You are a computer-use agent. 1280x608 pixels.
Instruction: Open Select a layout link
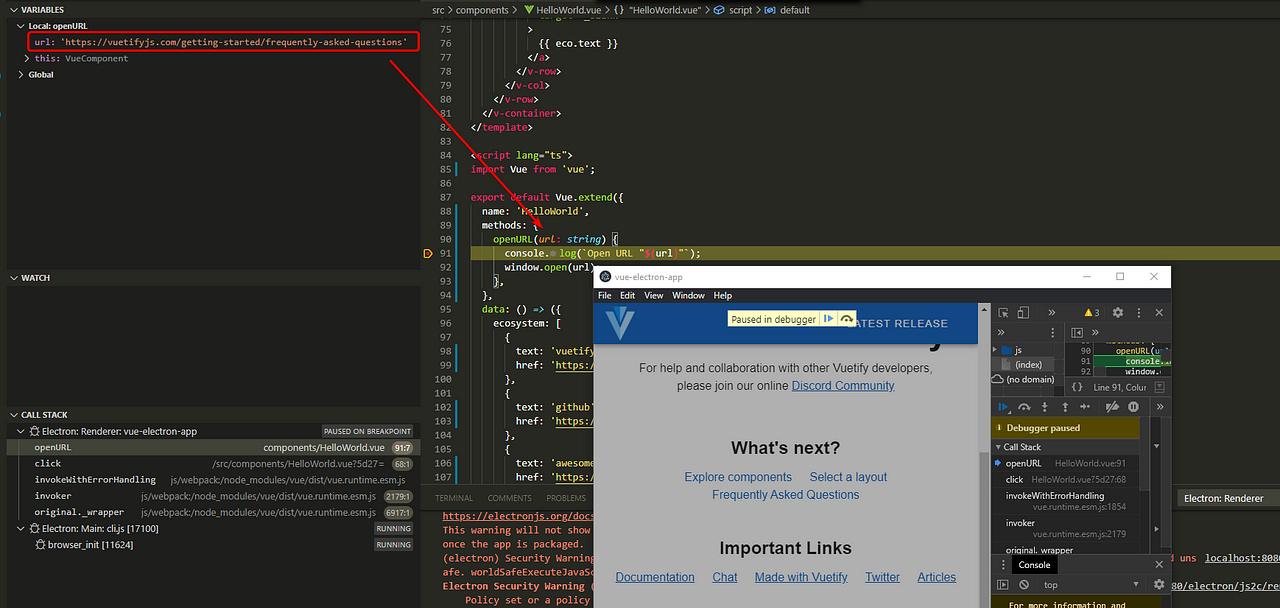pyautogui.click(x=848, y=477)
